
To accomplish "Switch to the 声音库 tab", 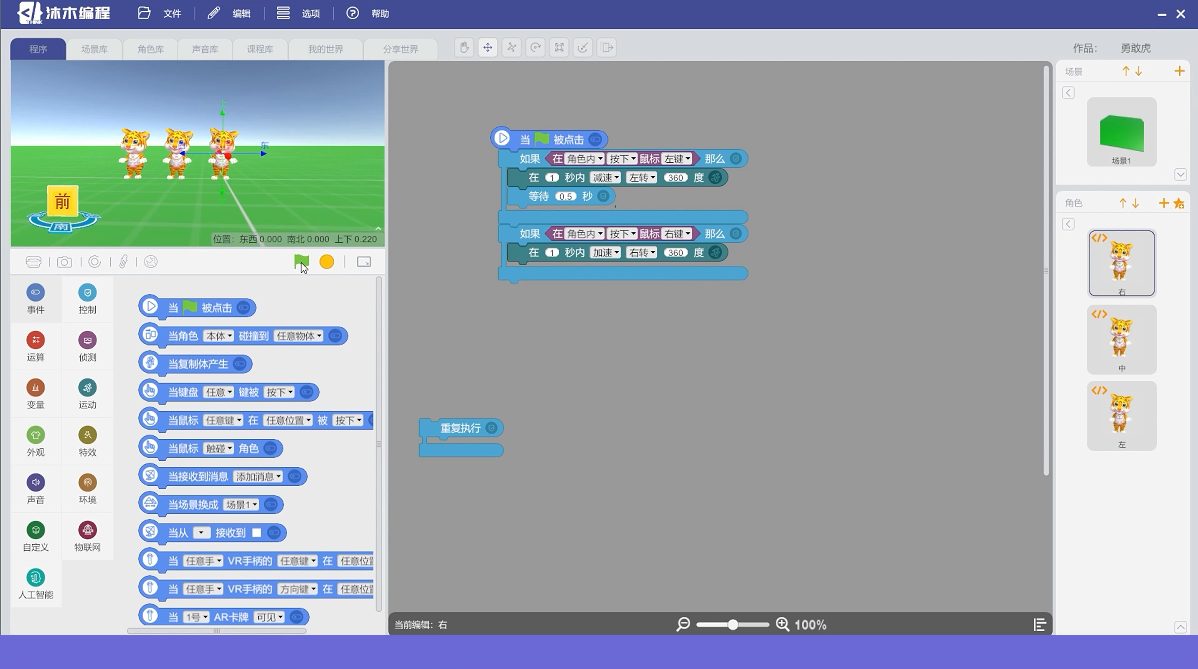I will [205, 49].
